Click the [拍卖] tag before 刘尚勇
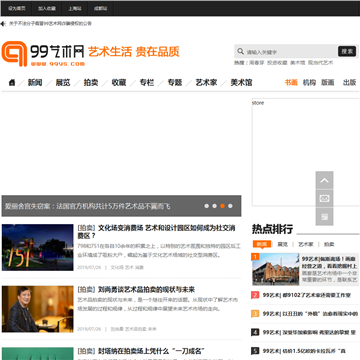 (86, 289)
